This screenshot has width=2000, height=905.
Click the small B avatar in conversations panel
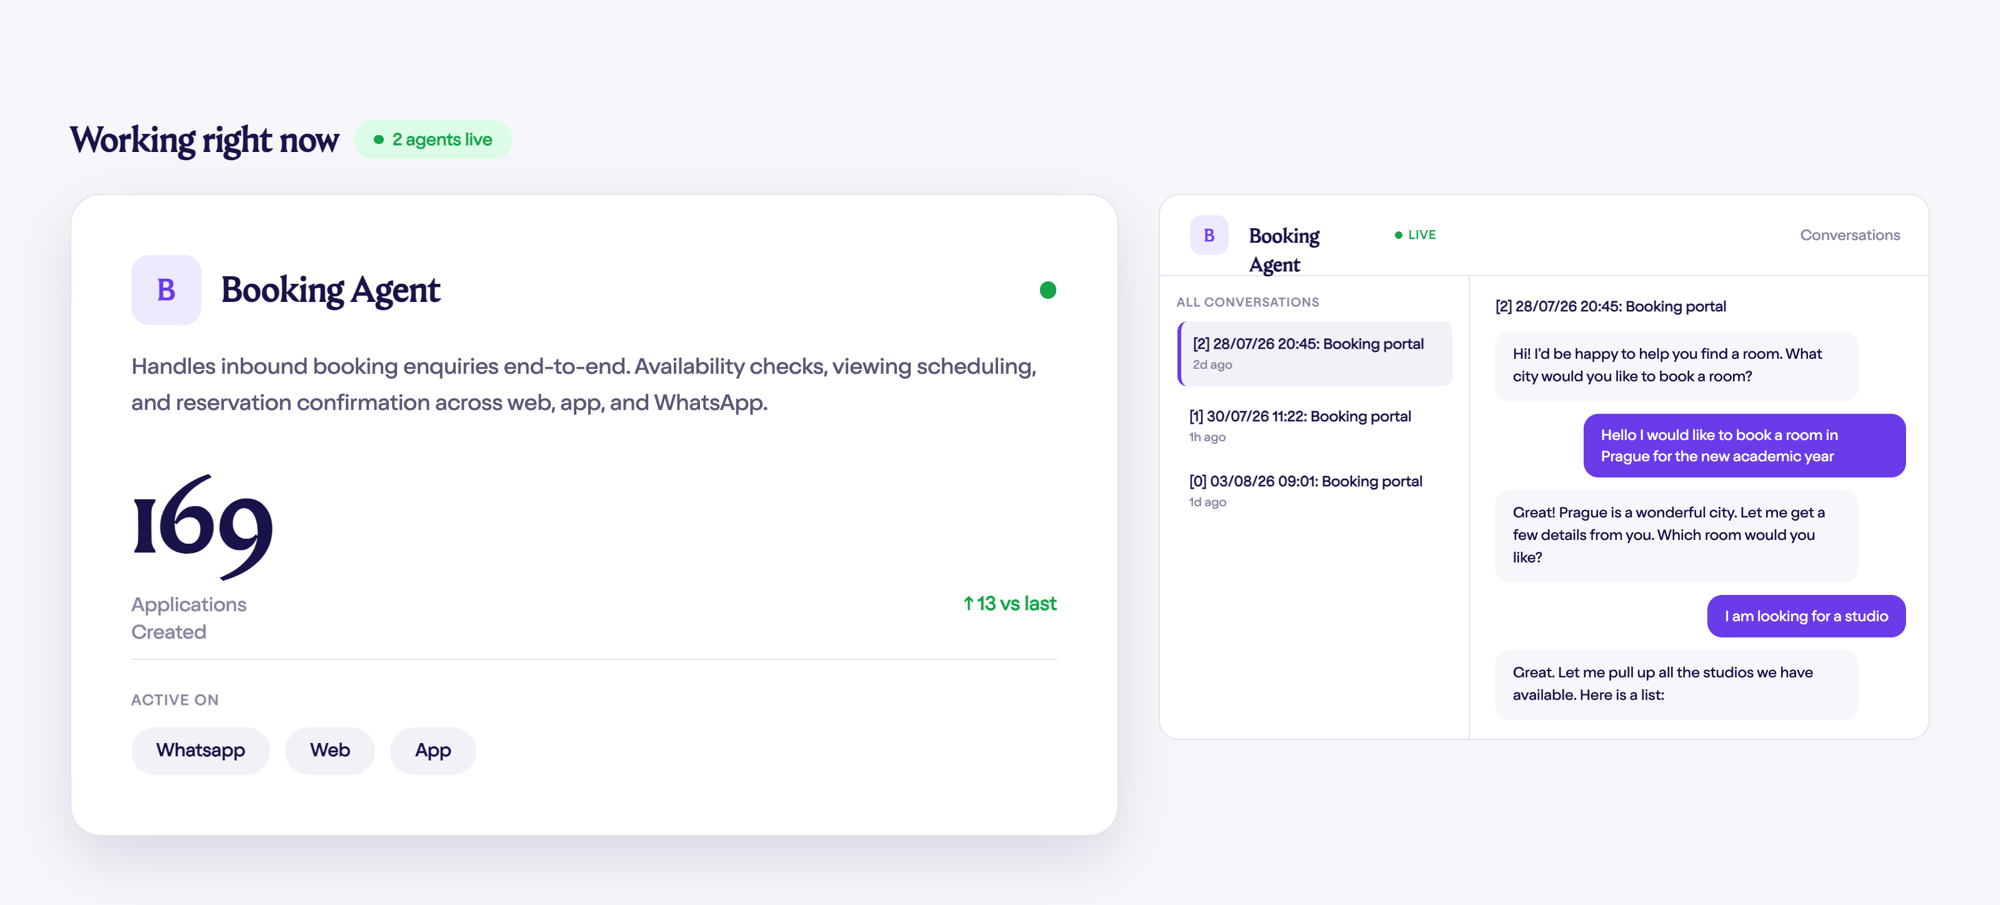tap(1208, 235)
